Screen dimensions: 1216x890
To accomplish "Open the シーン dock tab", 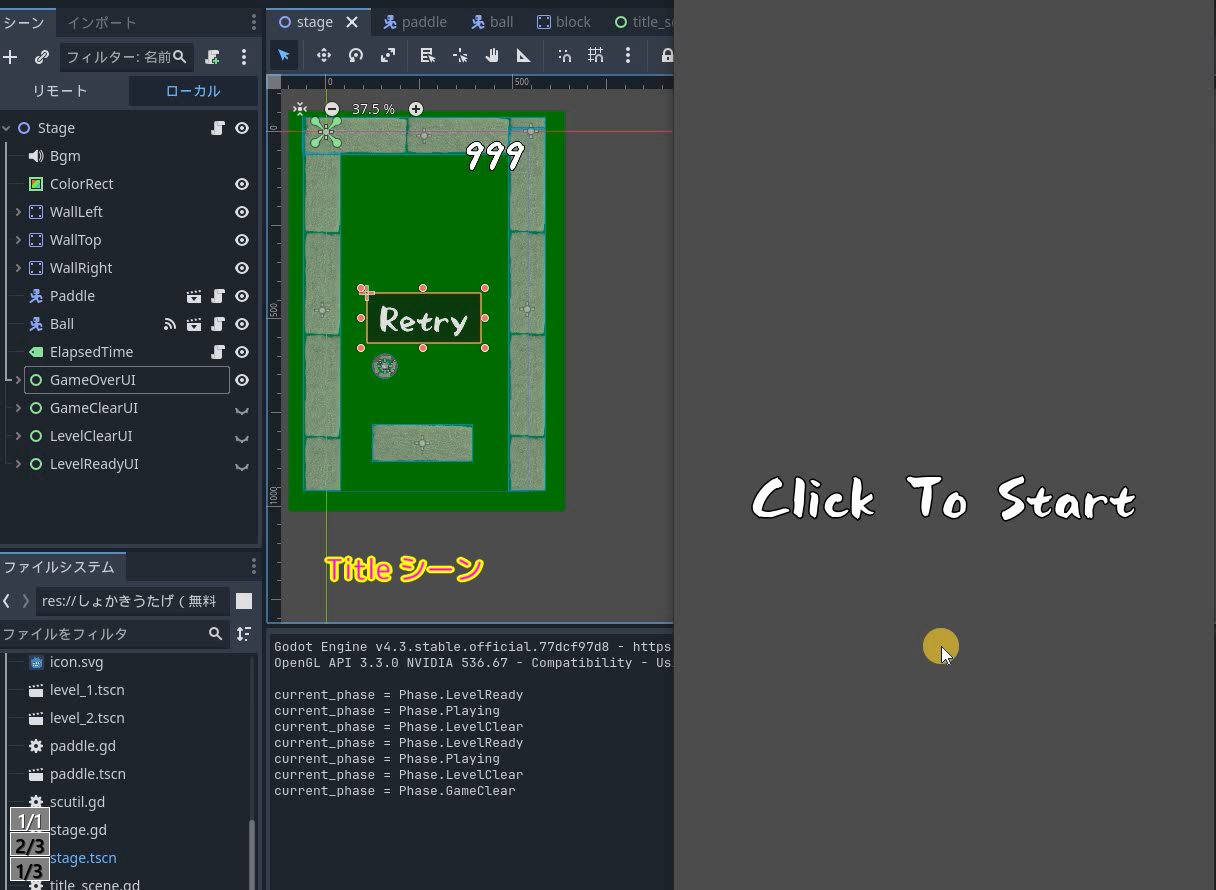I will click(x=24, y=22).
